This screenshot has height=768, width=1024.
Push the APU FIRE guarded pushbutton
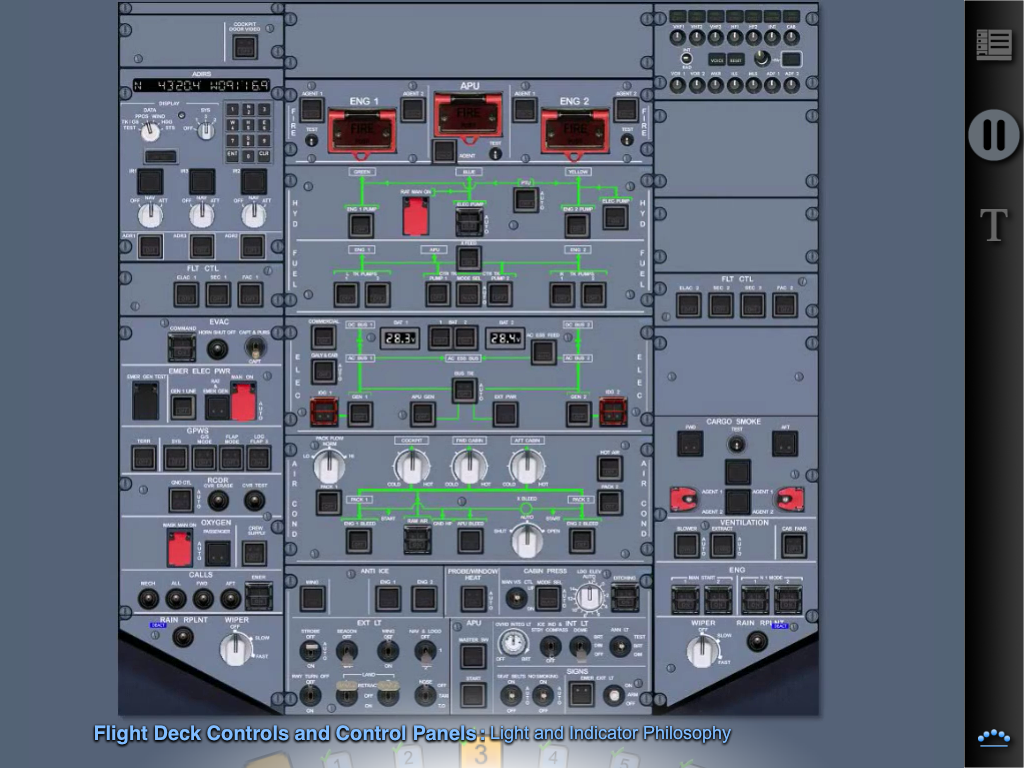coord(469,120)
